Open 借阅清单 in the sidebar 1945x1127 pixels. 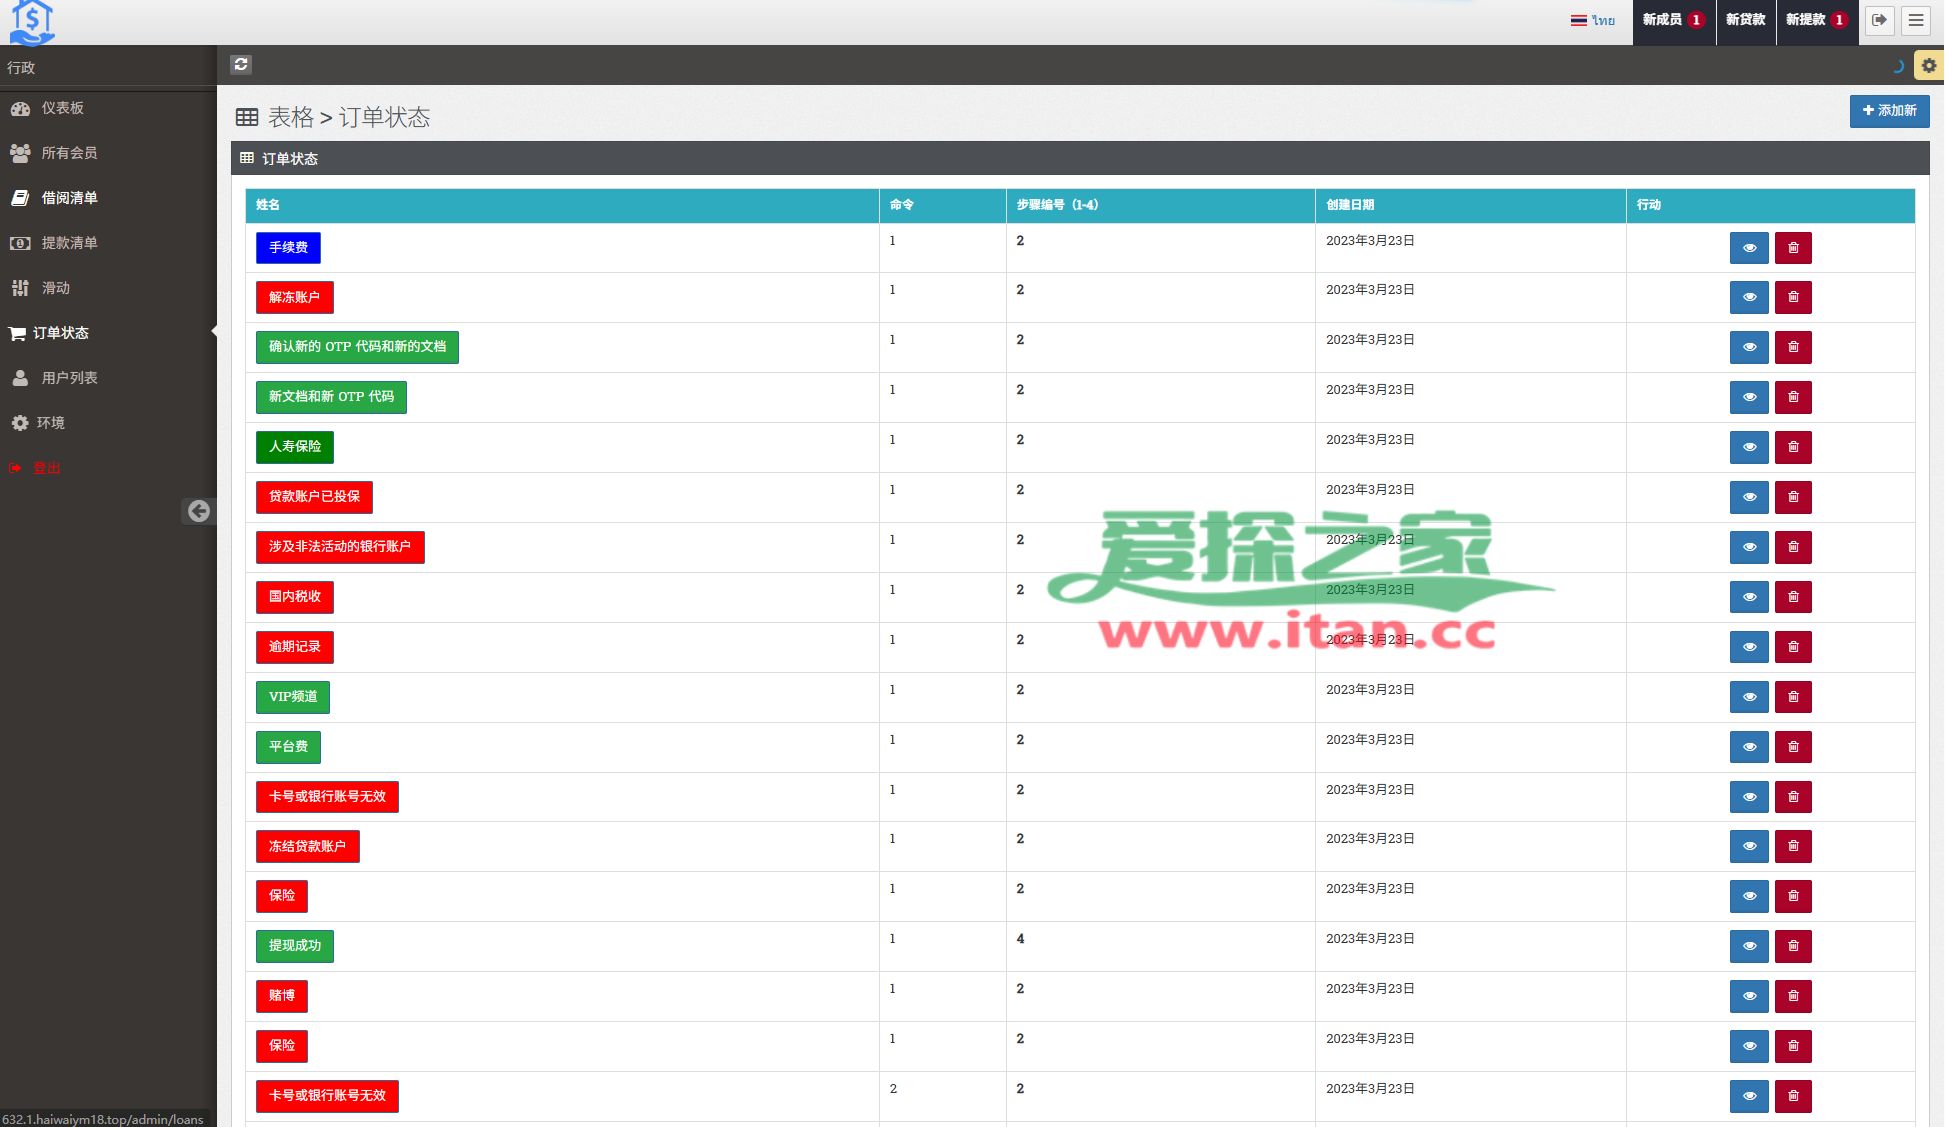tap(69, 198)
